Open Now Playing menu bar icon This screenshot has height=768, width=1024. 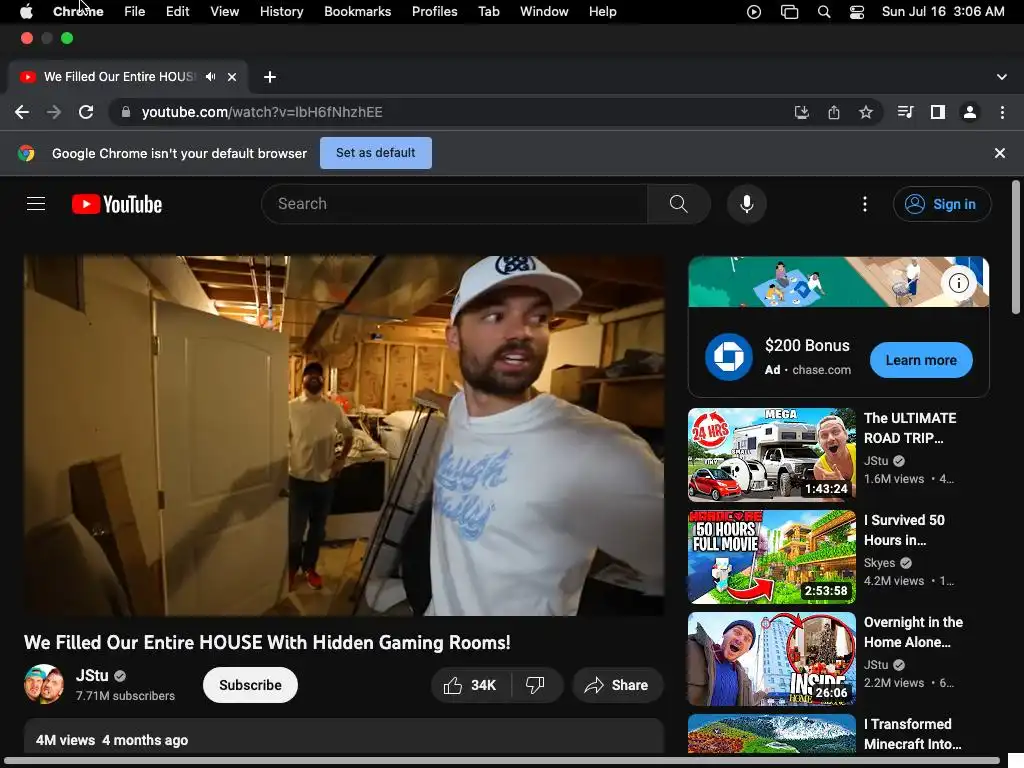pos(754,12)
